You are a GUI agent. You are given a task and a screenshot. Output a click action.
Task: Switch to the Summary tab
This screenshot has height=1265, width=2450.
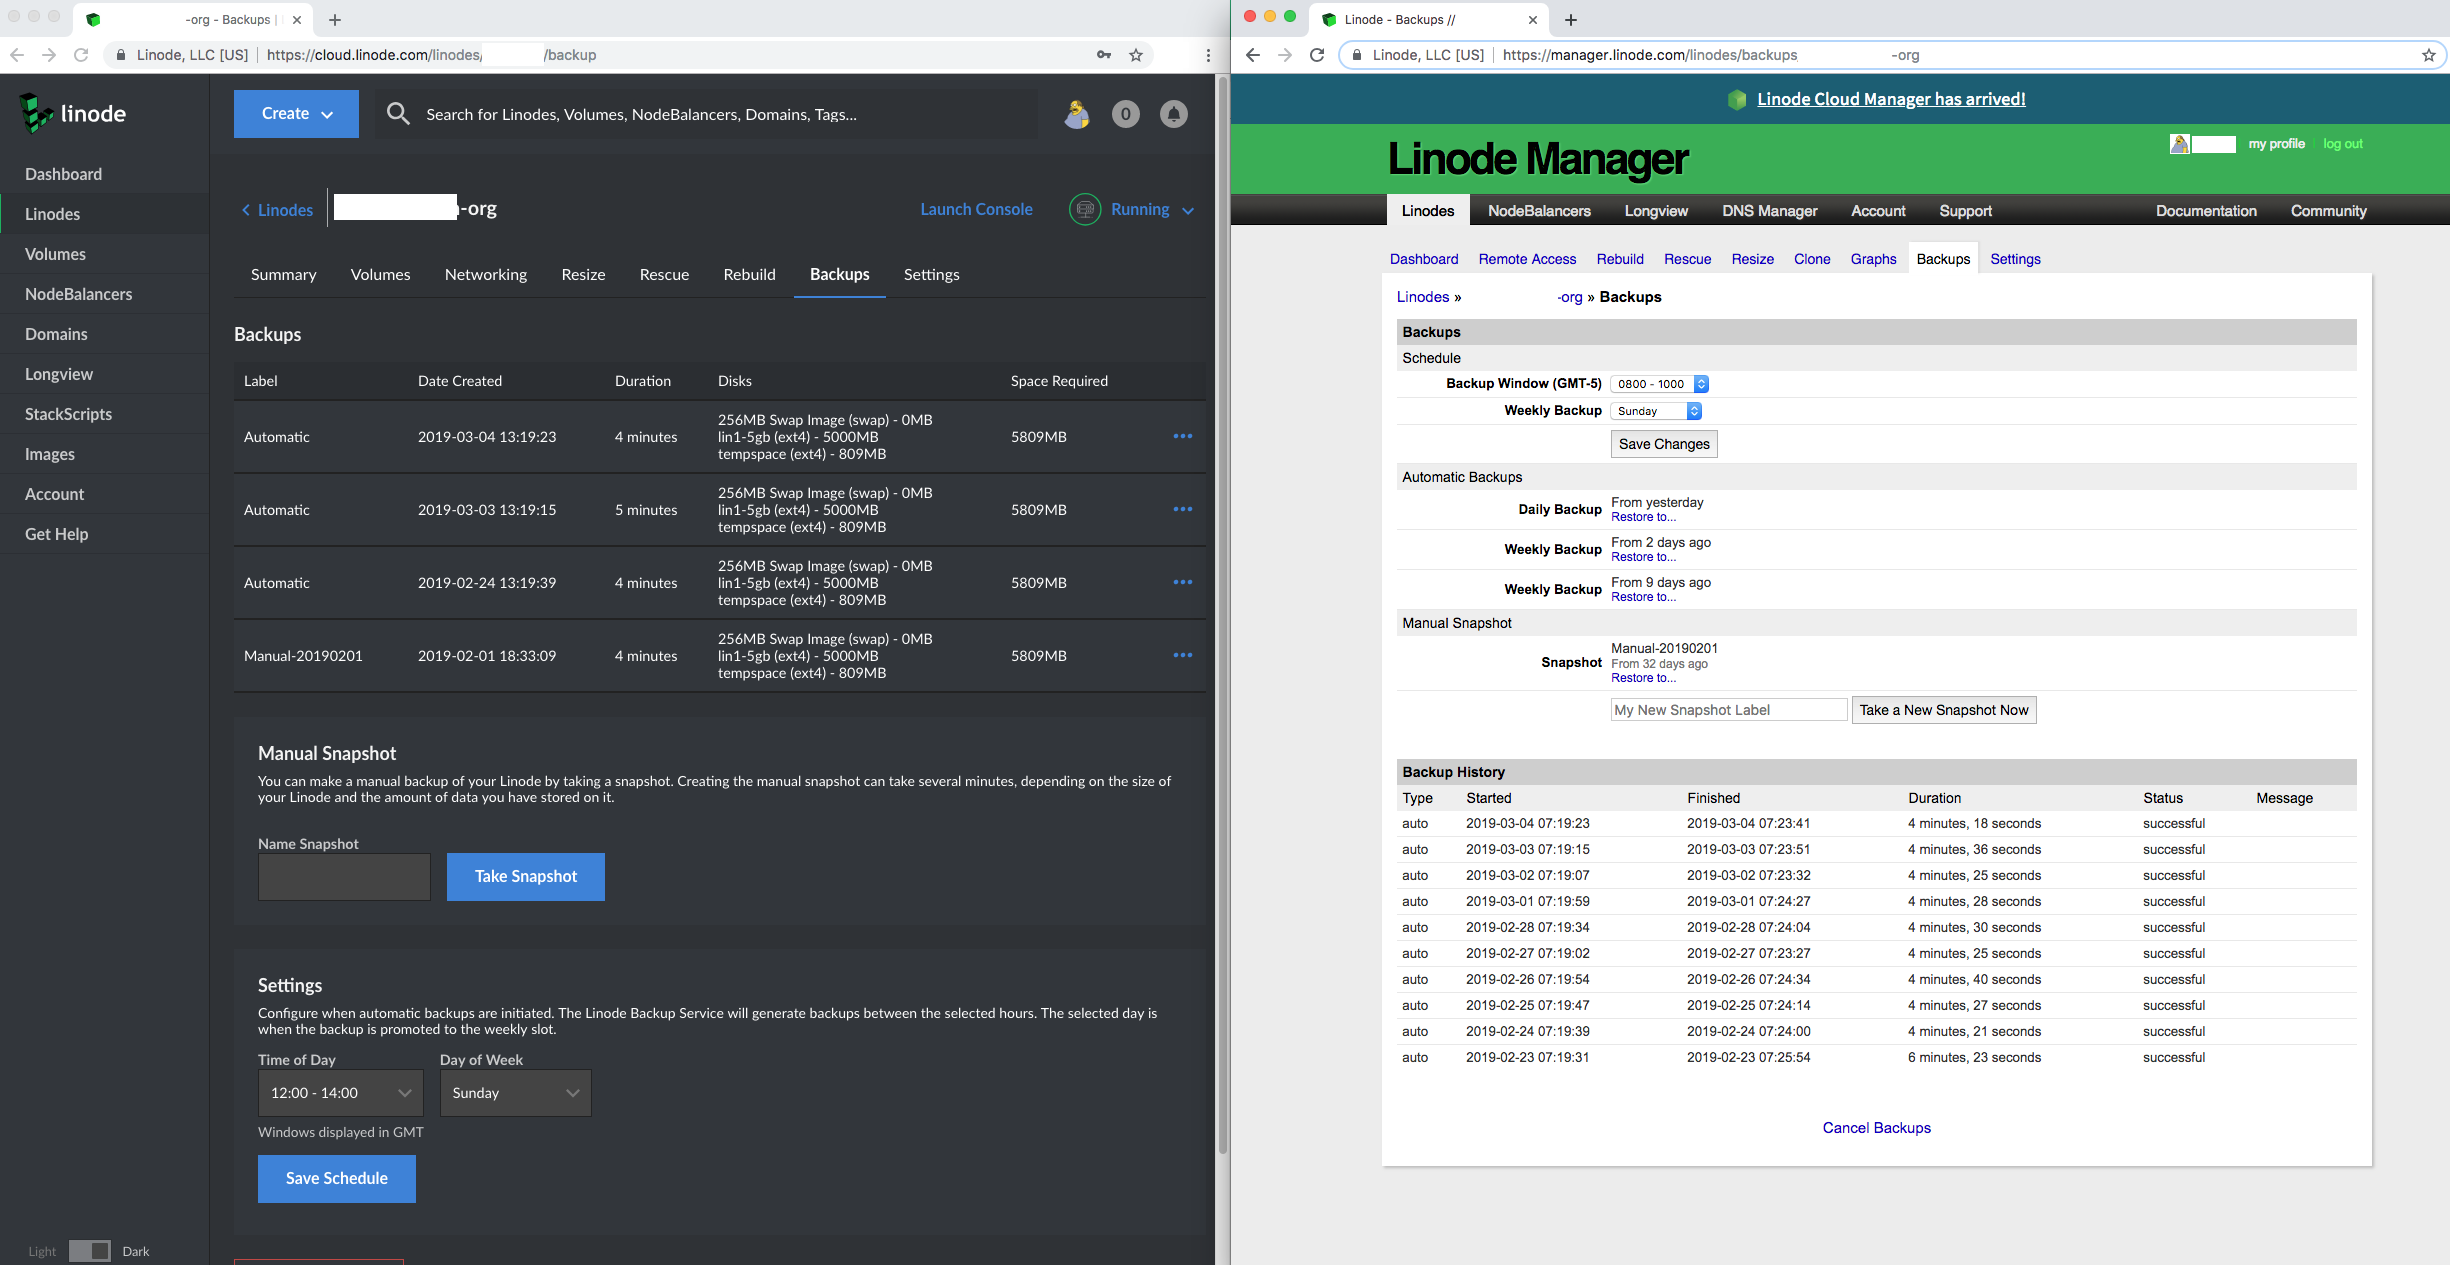(284, 274)
